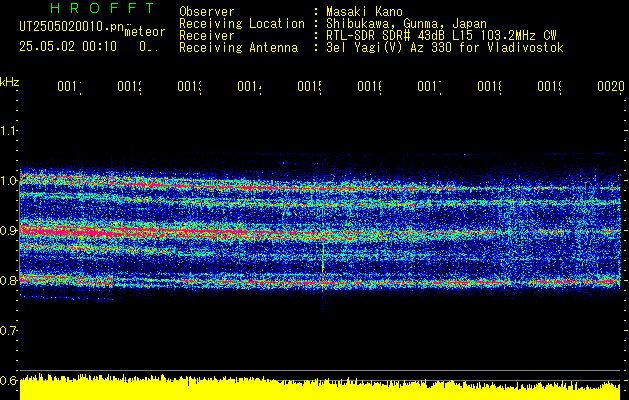Click the 0.7 frequency axis label
Screen dimensions: 629x400
[8, 331]
